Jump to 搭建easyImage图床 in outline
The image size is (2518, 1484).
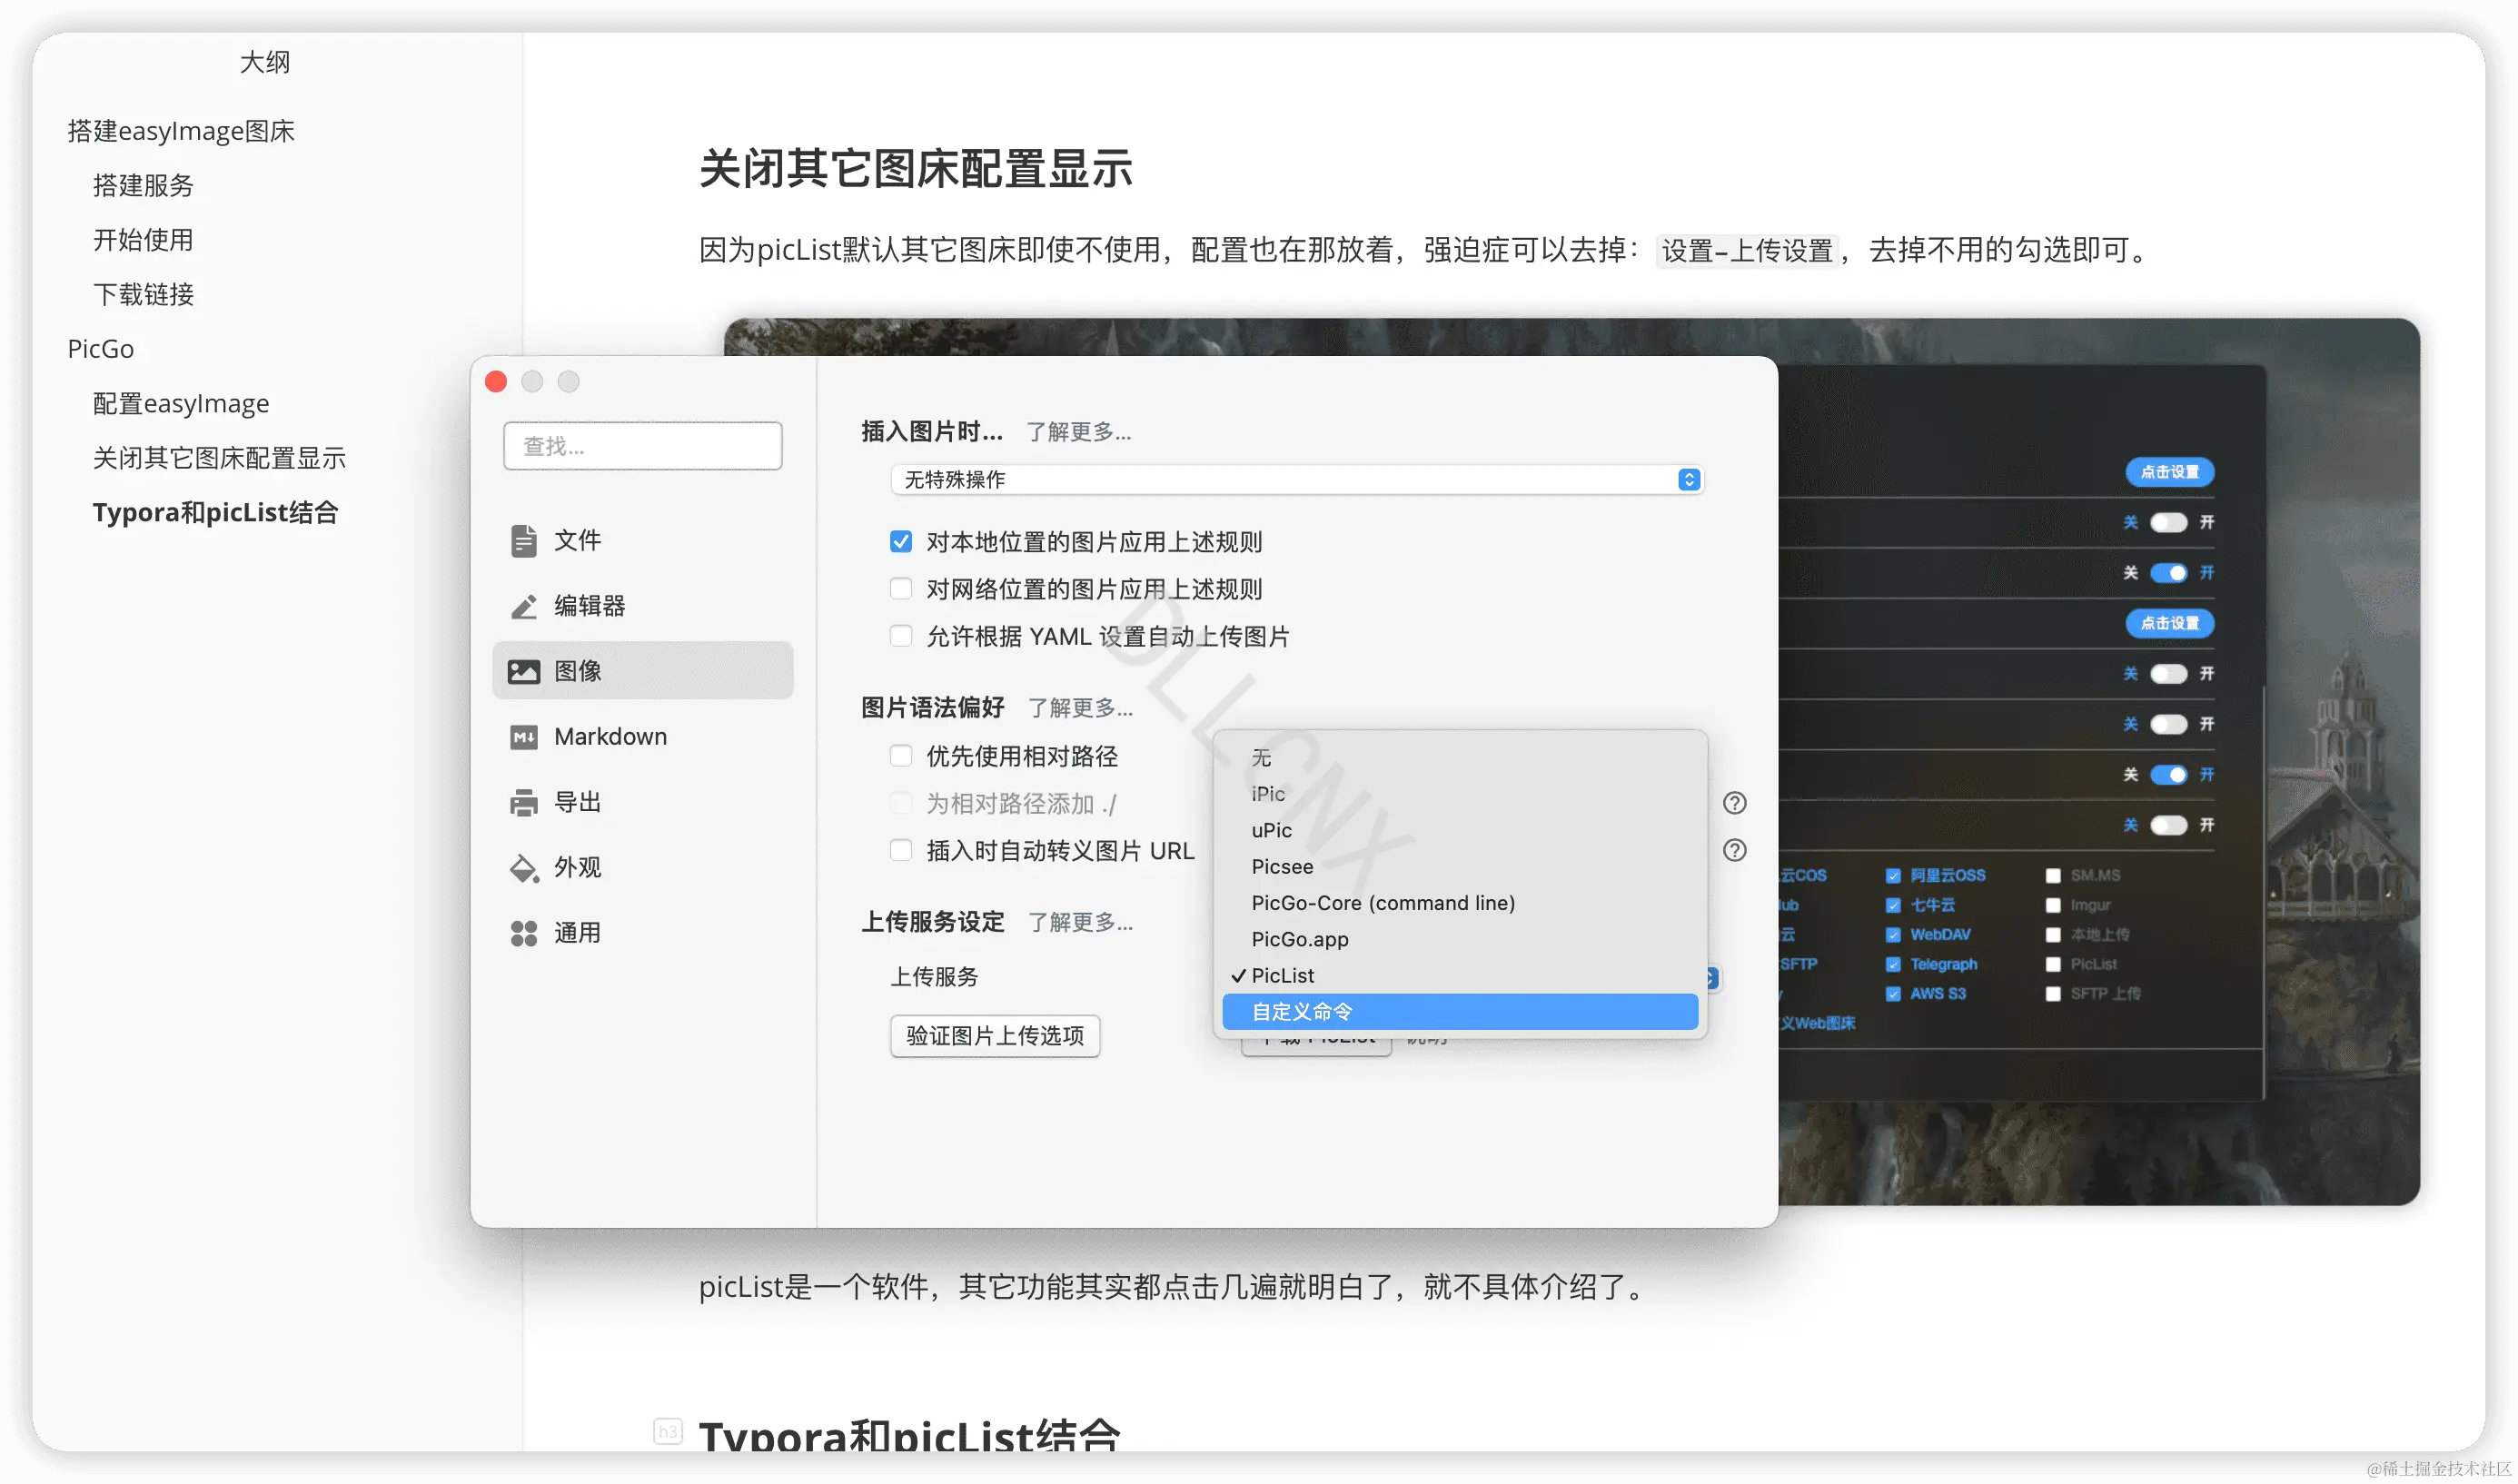tap(181, 131)
